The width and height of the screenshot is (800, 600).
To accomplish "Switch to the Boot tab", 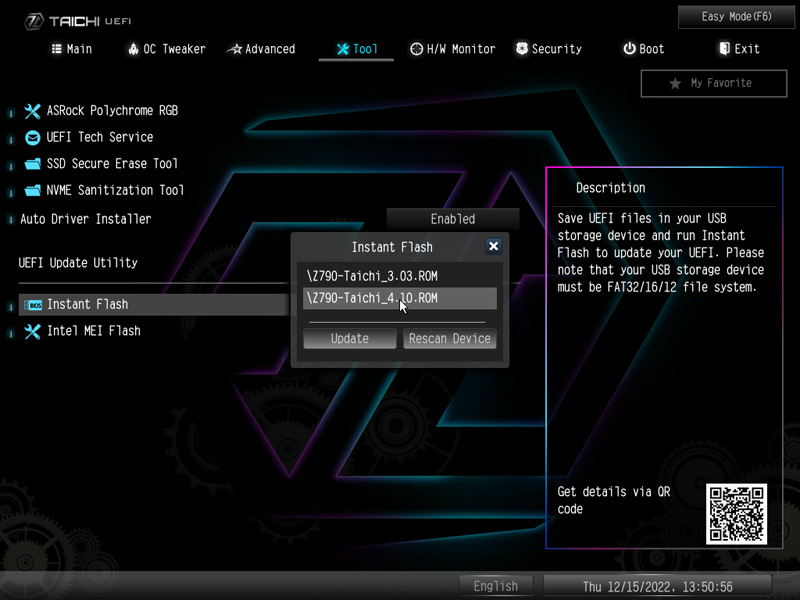I will 643,49.
